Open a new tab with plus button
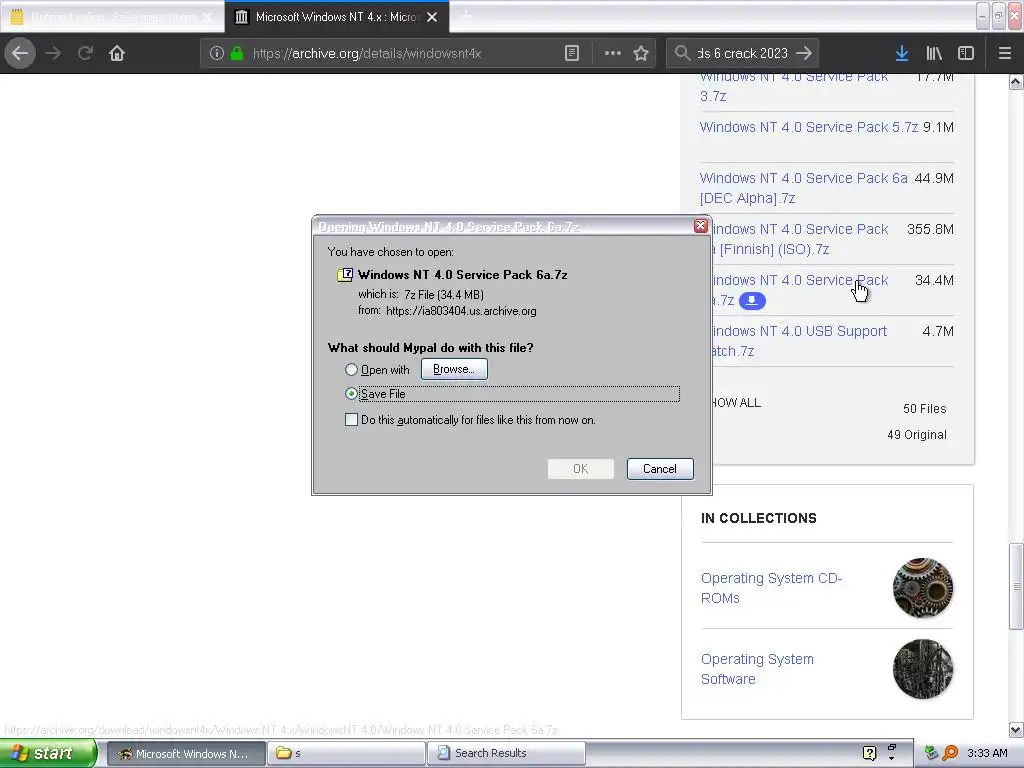Image resolution: width=1024 pixels, height=768 pixels. (x=466, y=16)
